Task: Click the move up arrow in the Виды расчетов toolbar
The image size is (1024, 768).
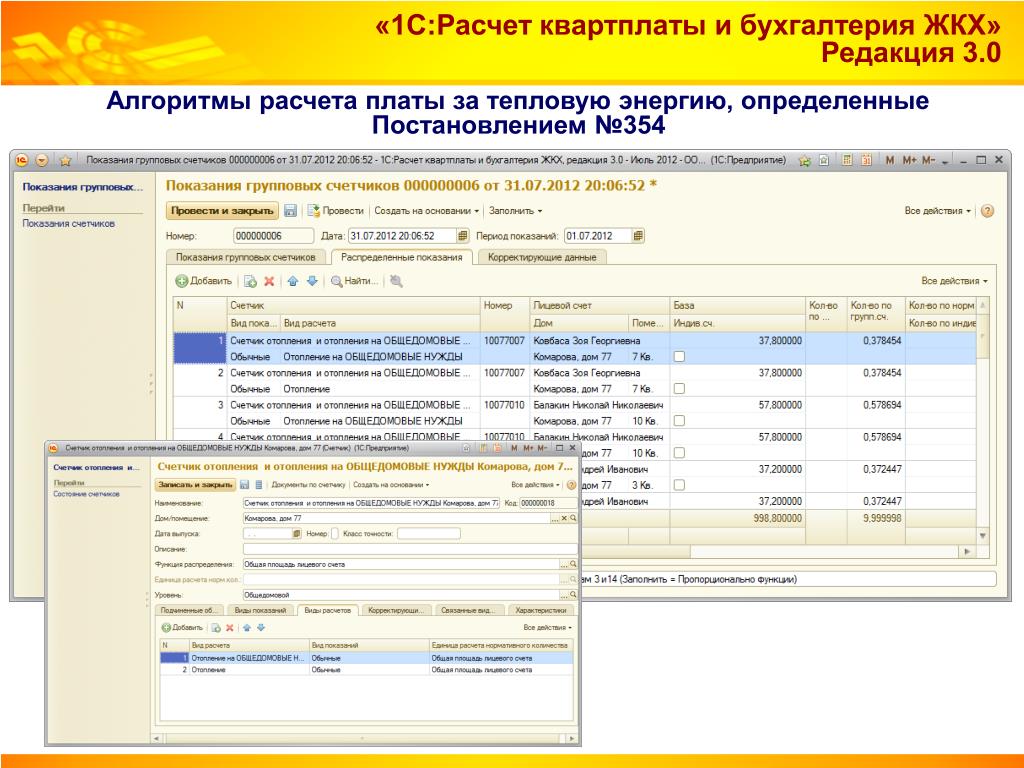Action: pyautogui.click(x=247, y=628)
